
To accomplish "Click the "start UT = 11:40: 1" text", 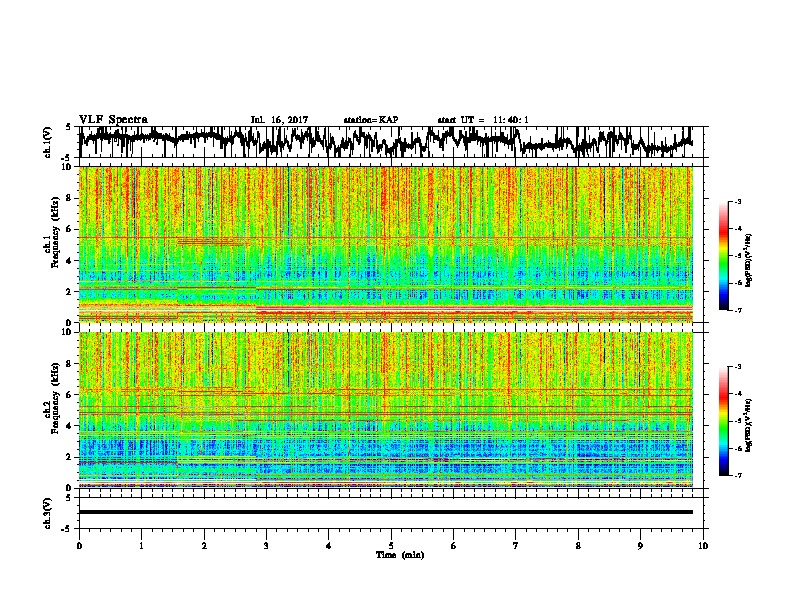I will pos(483,120).
